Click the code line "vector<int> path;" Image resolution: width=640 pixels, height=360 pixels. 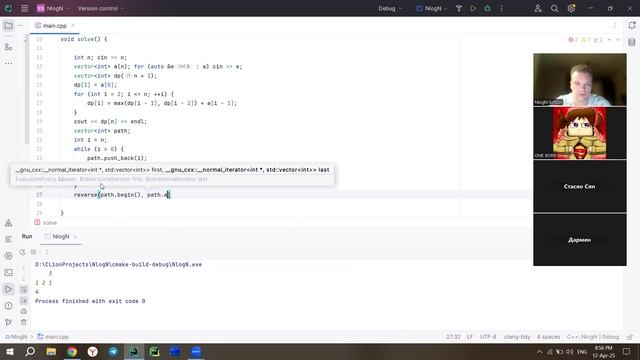click(102, 131)
